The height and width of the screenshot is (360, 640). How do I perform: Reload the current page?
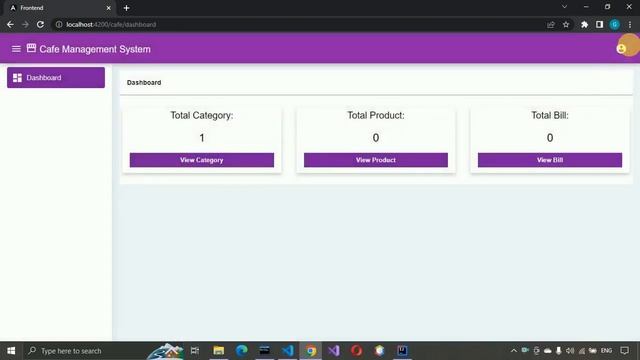pos(40,24)
